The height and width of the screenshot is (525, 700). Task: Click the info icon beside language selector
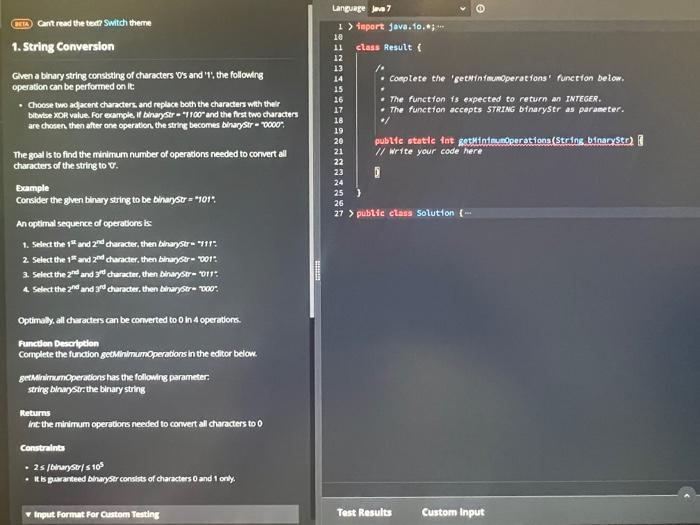tap(480, 8)
